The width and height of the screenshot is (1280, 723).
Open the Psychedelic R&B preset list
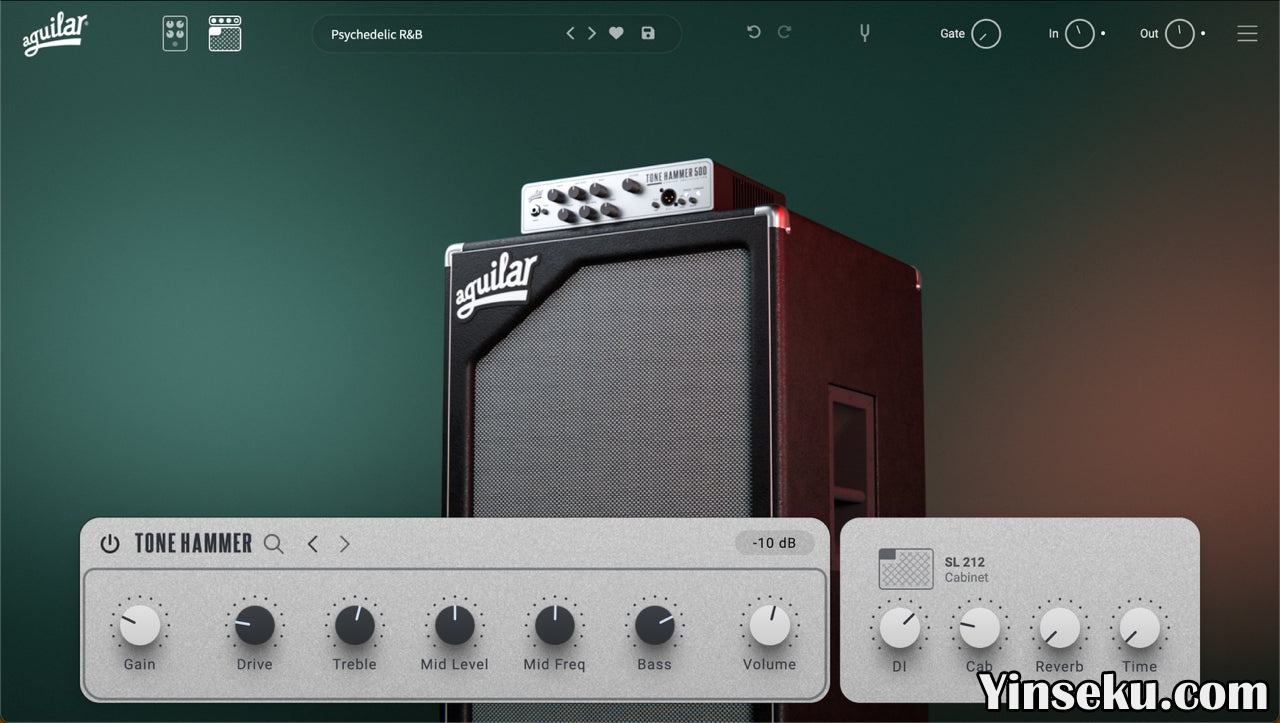[440, 34]
